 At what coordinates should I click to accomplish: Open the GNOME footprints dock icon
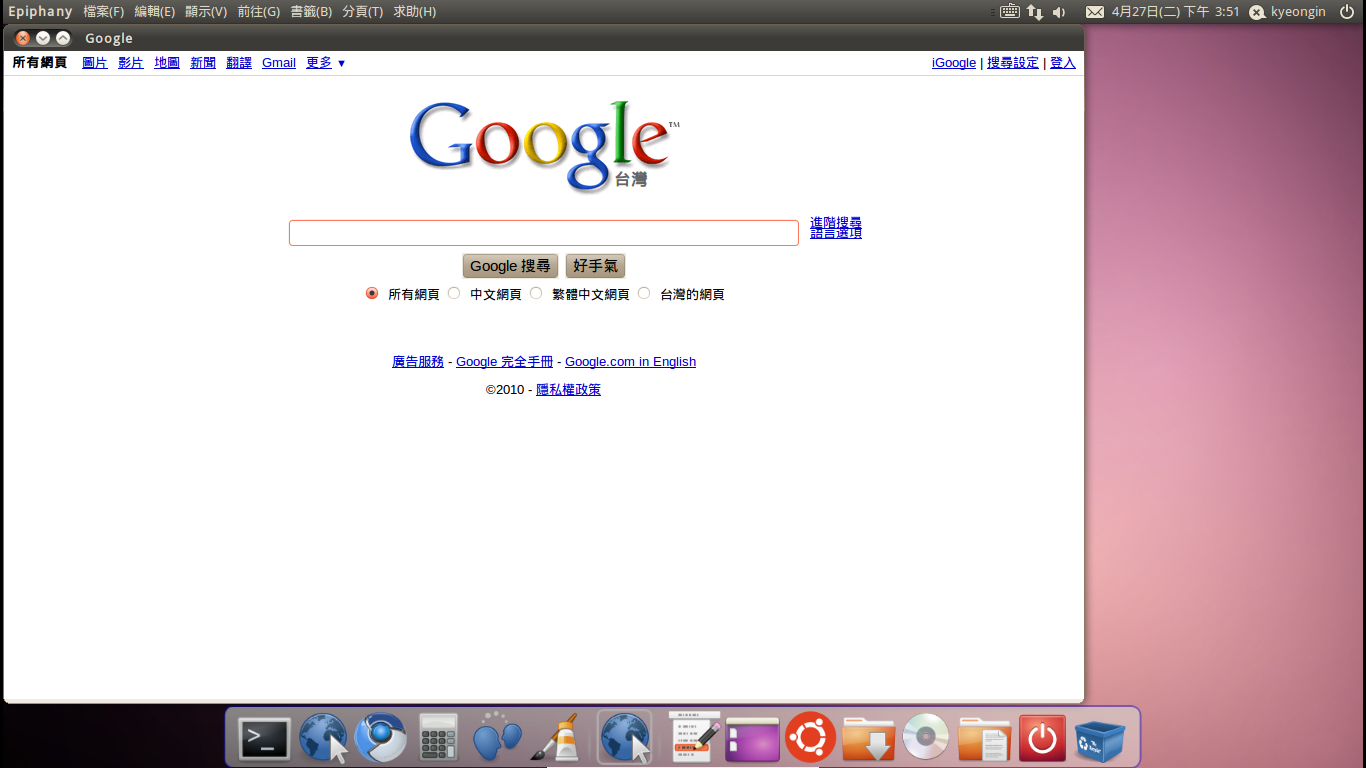(x=496, y=738)
